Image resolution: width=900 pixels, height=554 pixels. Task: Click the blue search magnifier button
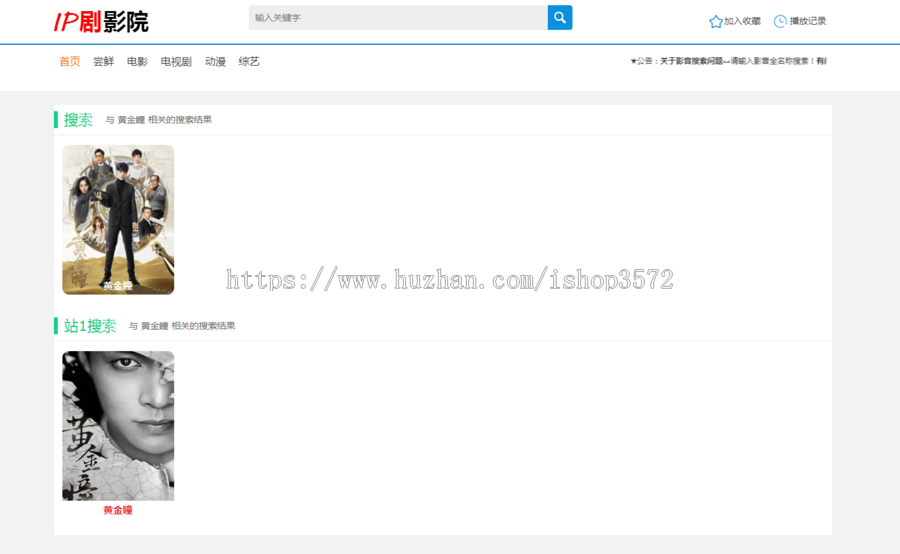click(x=560, y=18)
